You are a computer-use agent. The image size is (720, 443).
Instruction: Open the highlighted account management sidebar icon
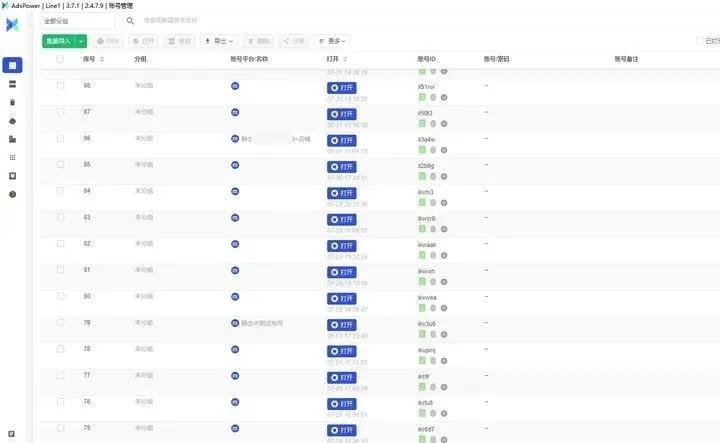tap(12, 65)
